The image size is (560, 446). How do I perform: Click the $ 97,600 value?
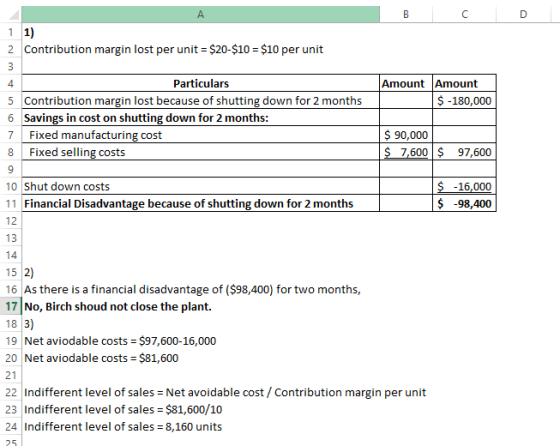464,152
